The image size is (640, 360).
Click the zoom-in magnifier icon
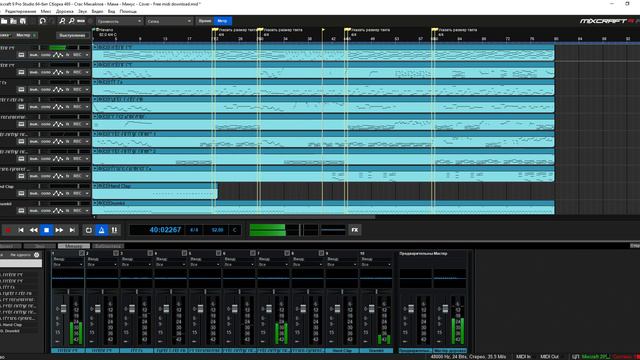pyautogui.click(x=62, y=21)
